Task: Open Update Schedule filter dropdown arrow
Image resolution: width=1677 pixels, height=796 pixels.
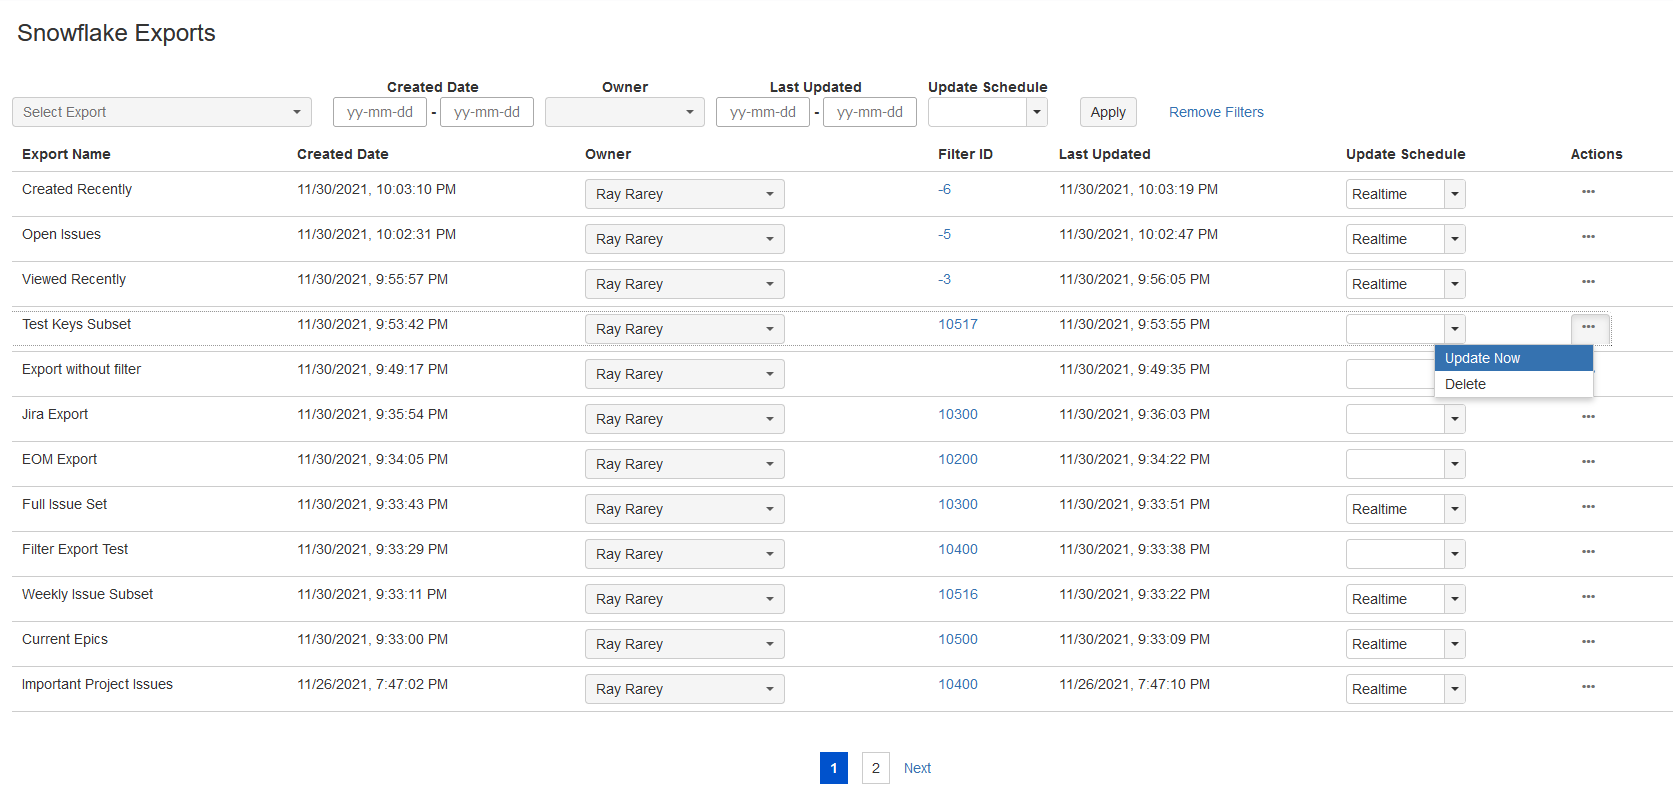Action: coord(1037,112)
